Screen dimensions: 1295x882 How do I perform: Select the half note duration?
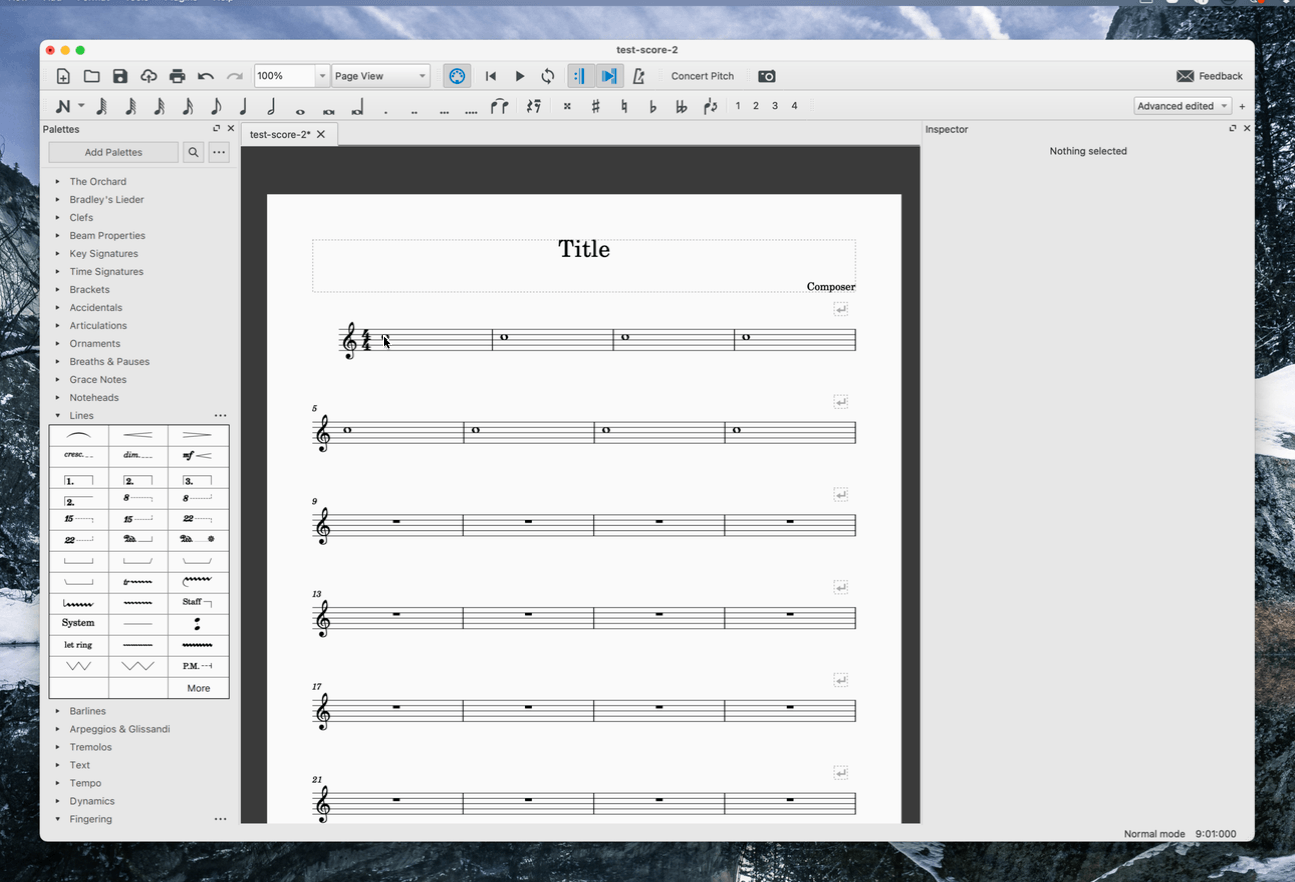click(x=272, y=106)
